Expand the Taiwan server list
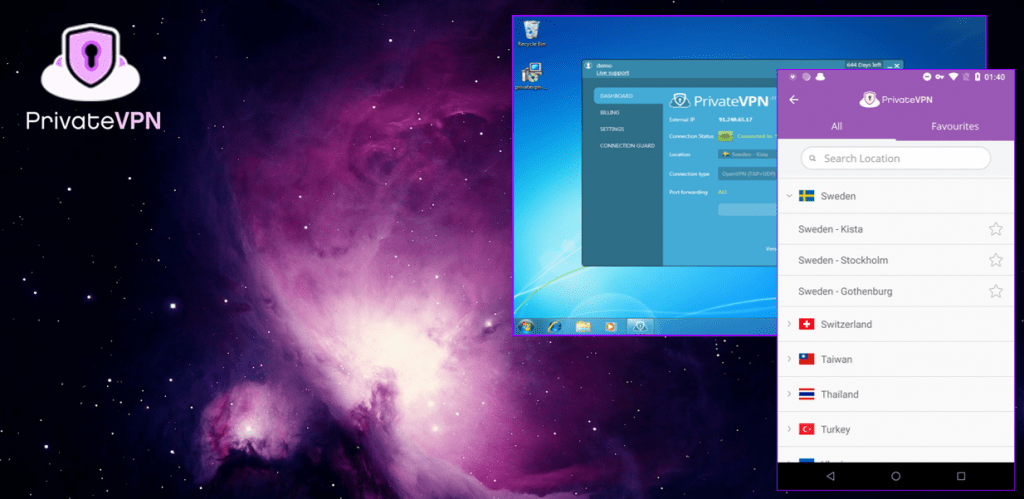1024x499 pixels. 789,359
